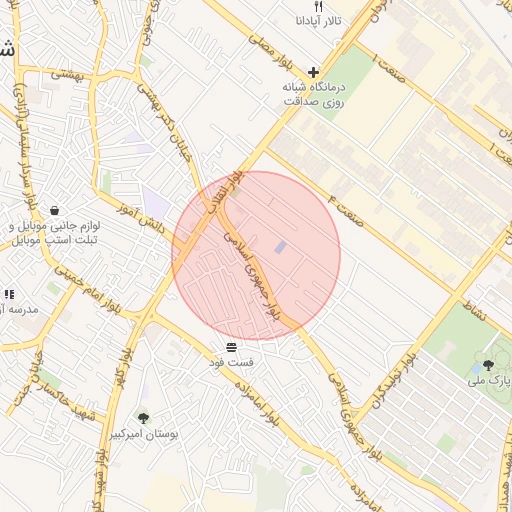Click the بوستان امیرکبیر park label
Image resolution: width=512 pixels, height=512 pixels.
144,434
